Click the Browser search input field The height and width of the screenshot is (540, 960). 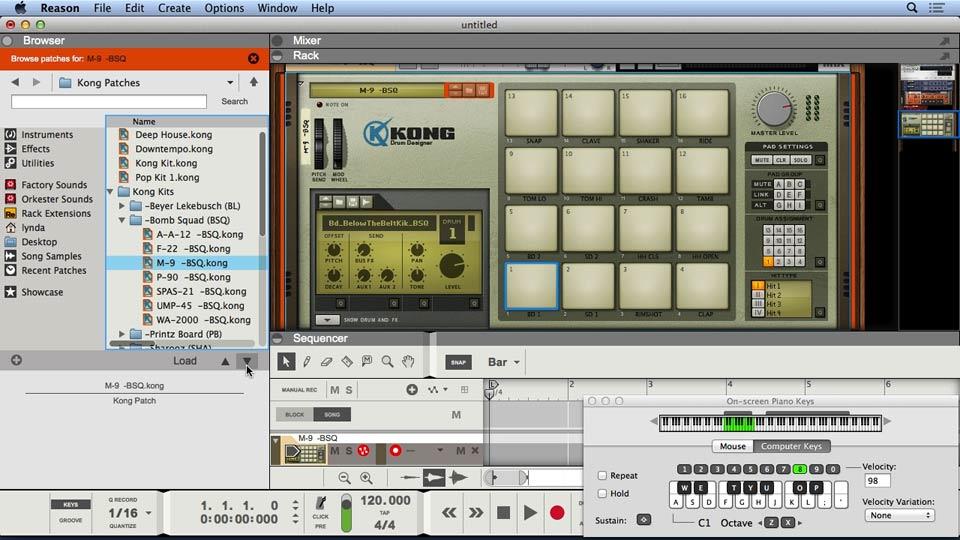[x=109, y=101]
